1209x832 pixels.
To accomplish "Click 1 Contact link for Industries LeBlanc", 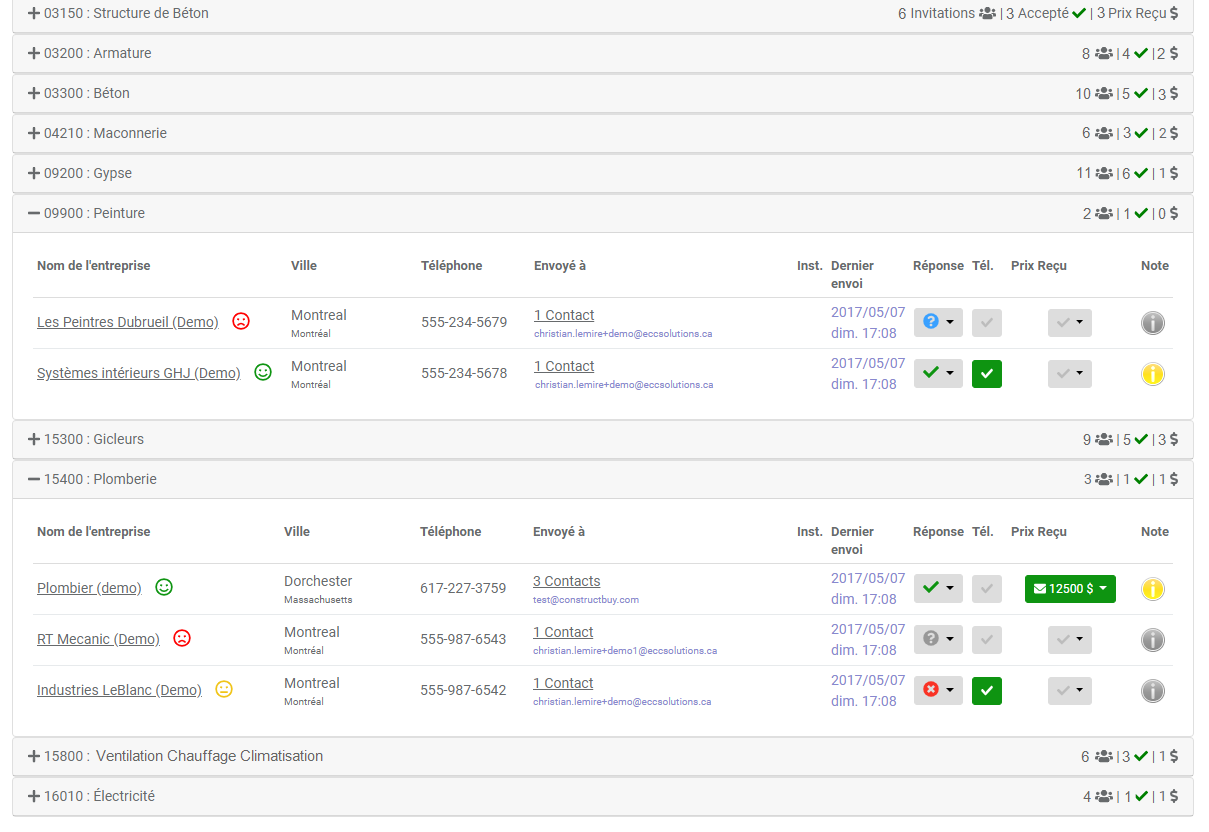I will point(563,683).
